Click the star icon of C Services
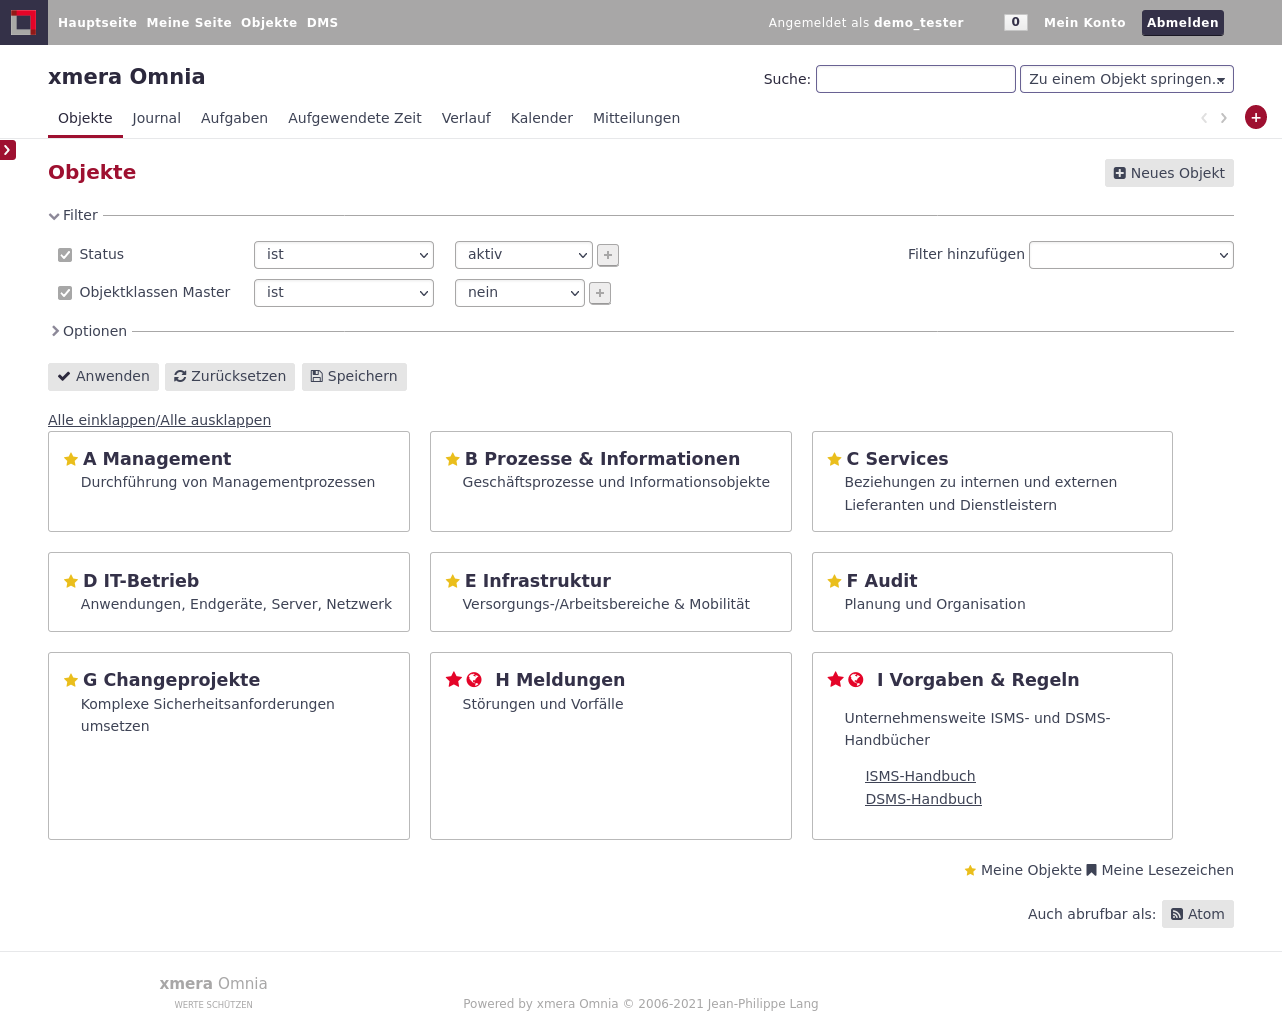 (834, 459)
